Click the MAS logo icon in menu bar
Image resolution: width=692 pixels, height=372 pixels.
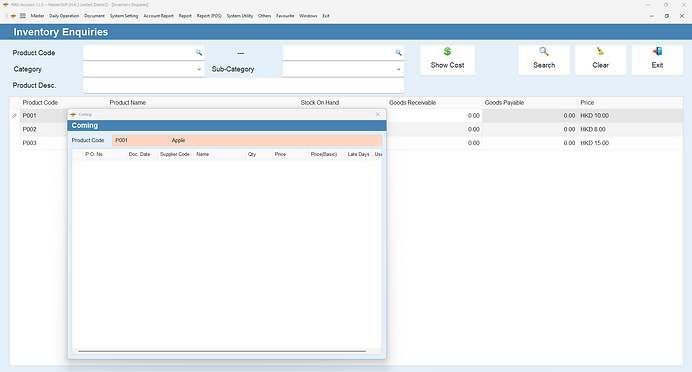13,16
